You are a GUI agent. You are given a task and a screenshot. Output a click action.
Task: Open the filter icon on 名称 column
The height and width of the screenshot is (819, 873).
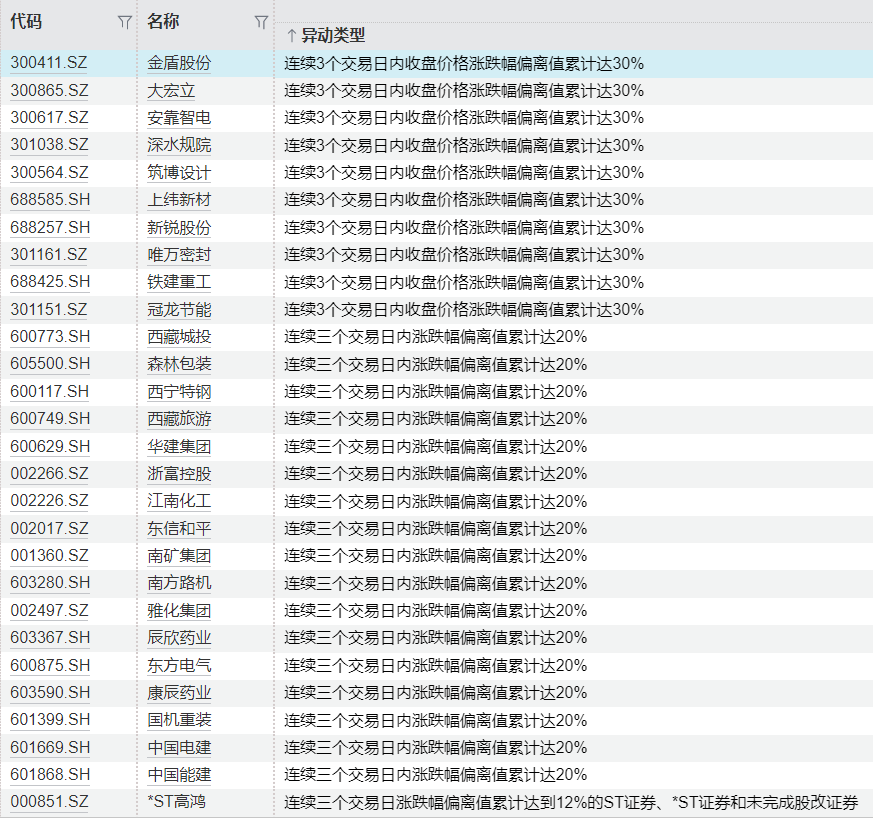click(x=261, y=22)
